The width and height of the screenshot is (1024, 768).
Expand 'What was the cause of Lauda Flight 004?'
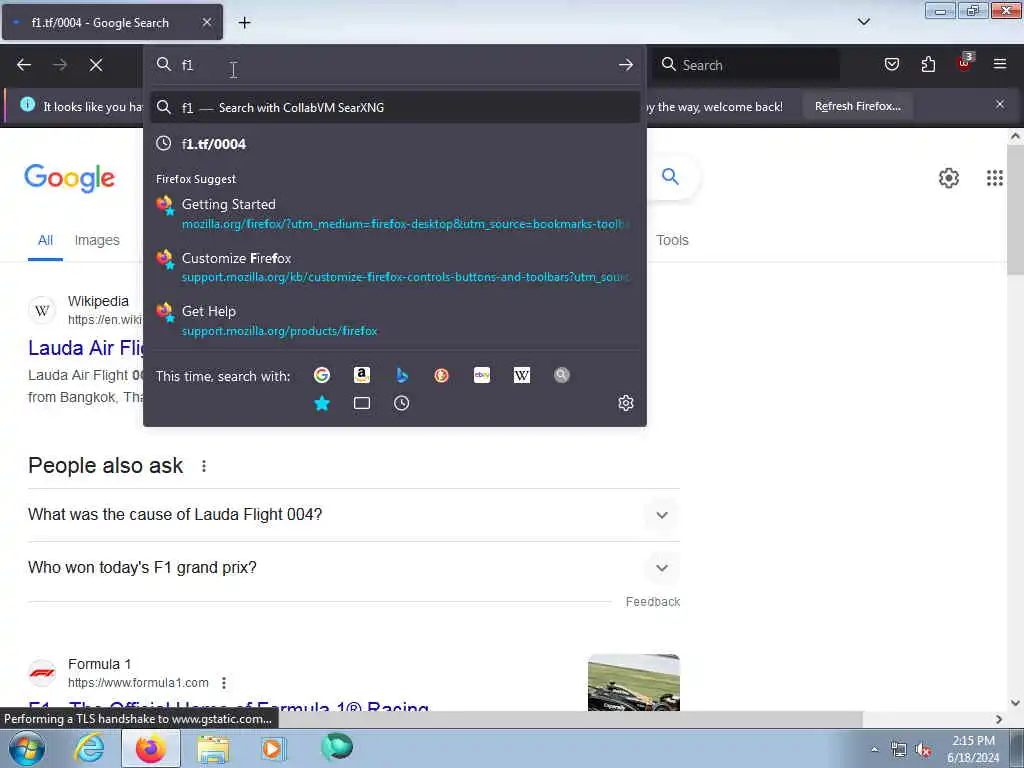point(353,515)
